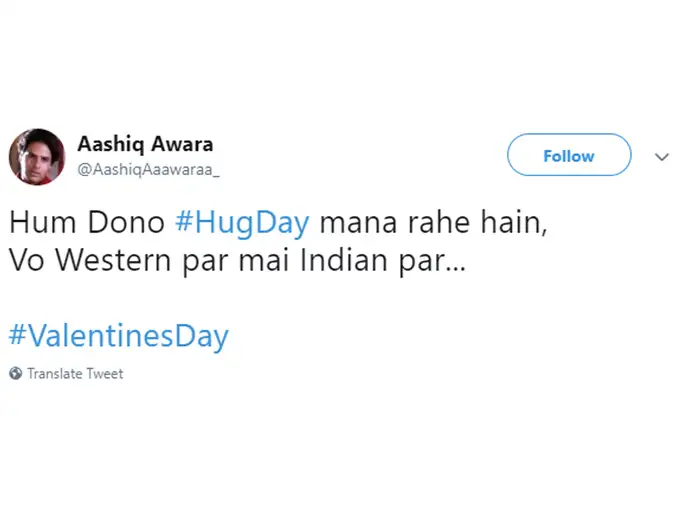Browse the ValentinesDay tag below the tweet
Screen dimensions: 680x510
pyautogui.click(x=118, y=334)
